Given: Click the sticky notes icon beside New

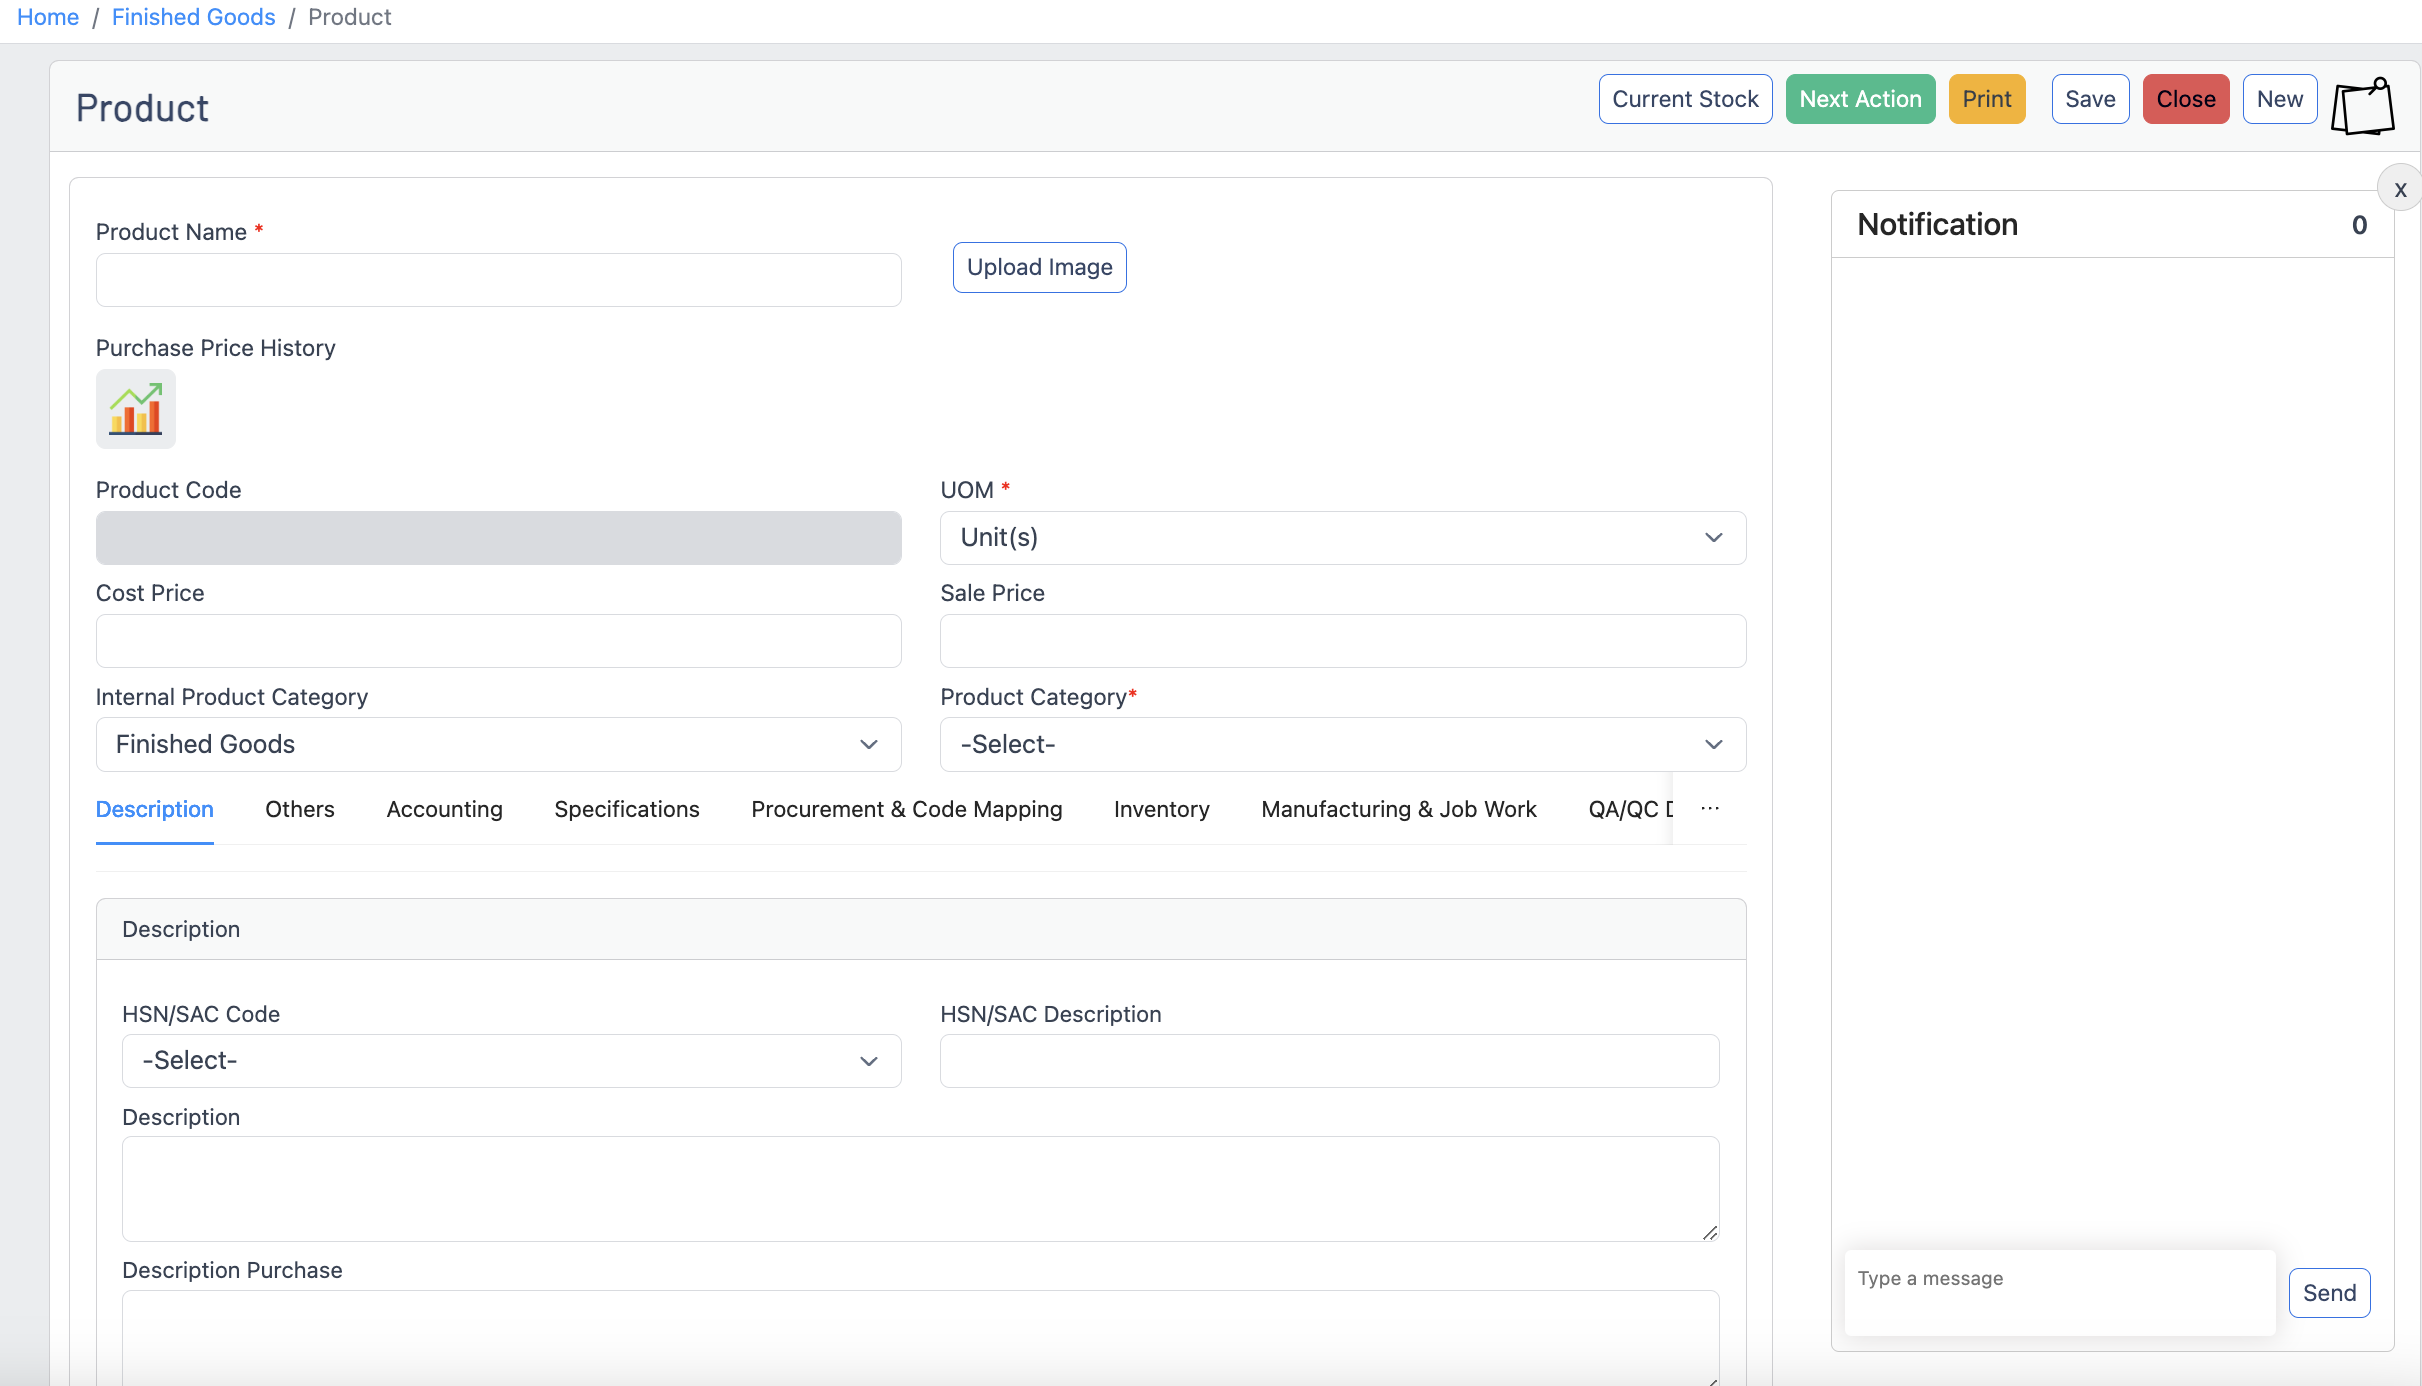Looking at the screenshot, I should click(x=2363, y=108).
